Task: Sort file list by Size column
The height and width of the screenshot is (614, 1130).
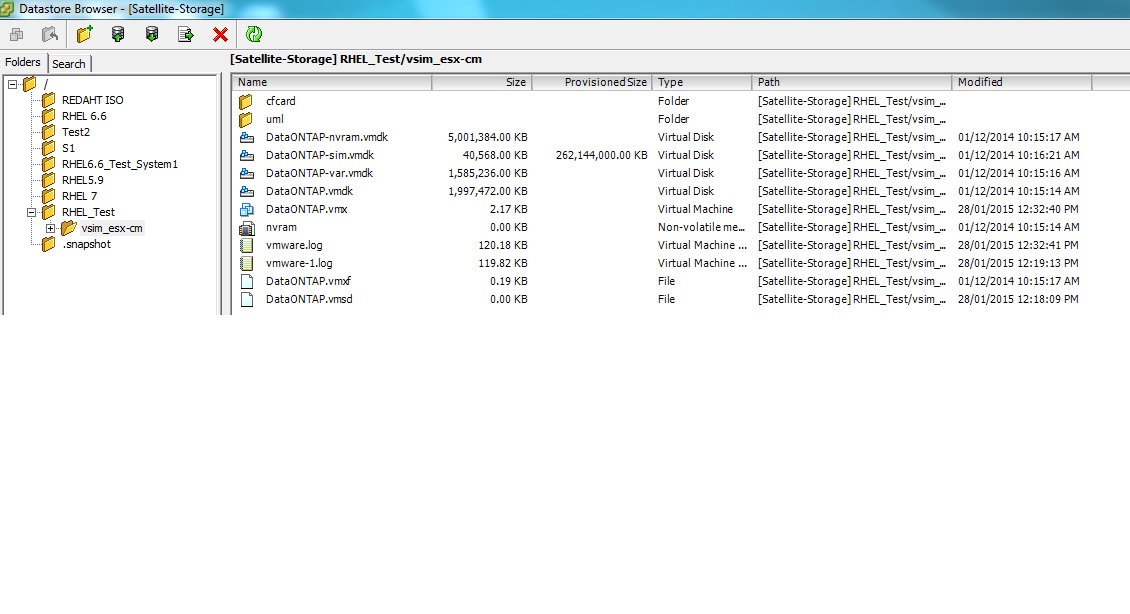Action: click(x=481, y=82)
